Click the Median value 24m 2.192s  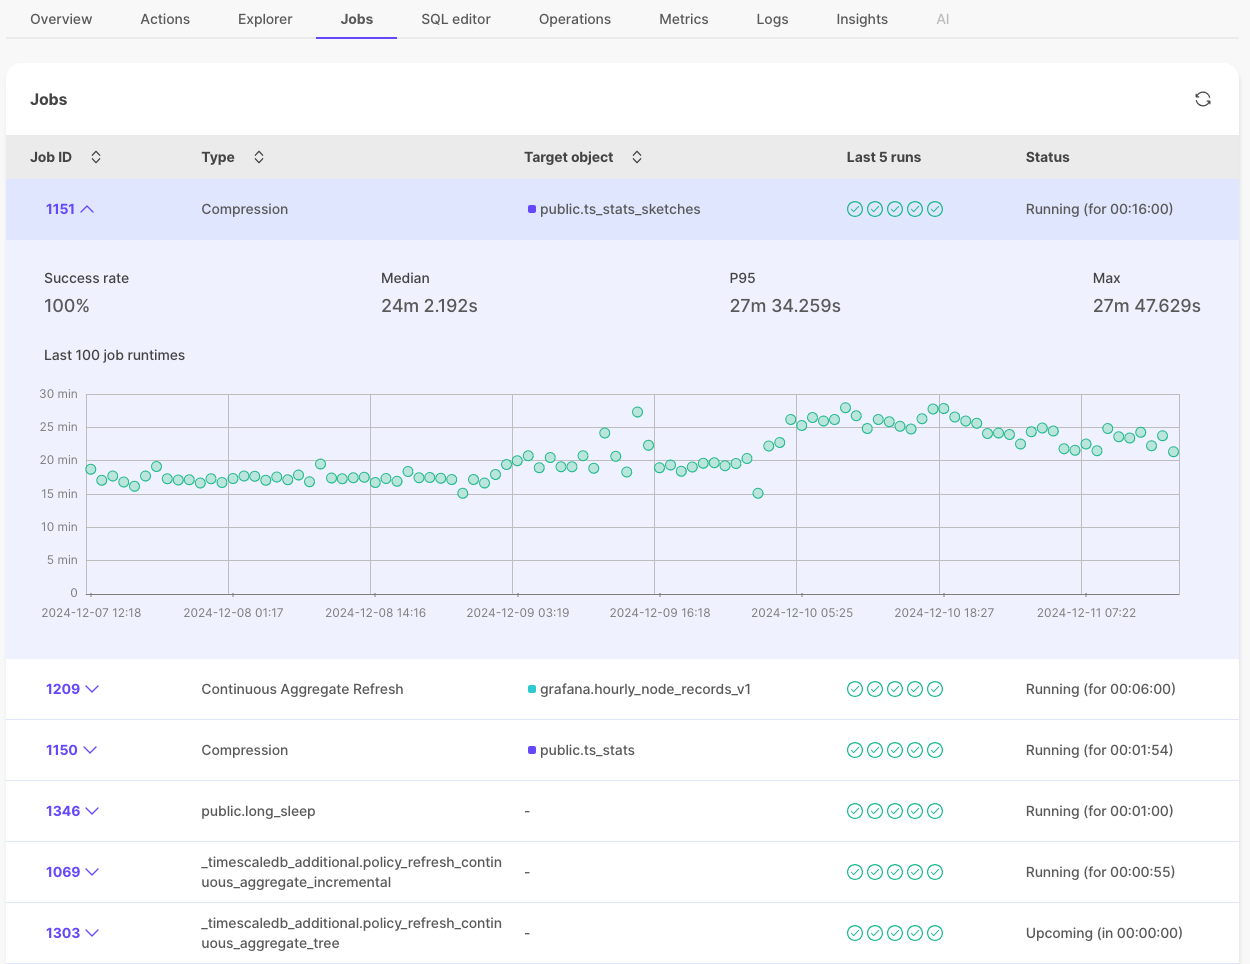(x=429, y=306)
